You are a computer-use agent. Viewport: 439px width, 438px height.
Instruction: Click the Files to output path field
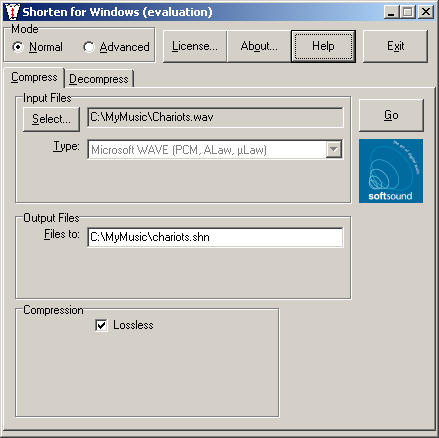[215, 237]
